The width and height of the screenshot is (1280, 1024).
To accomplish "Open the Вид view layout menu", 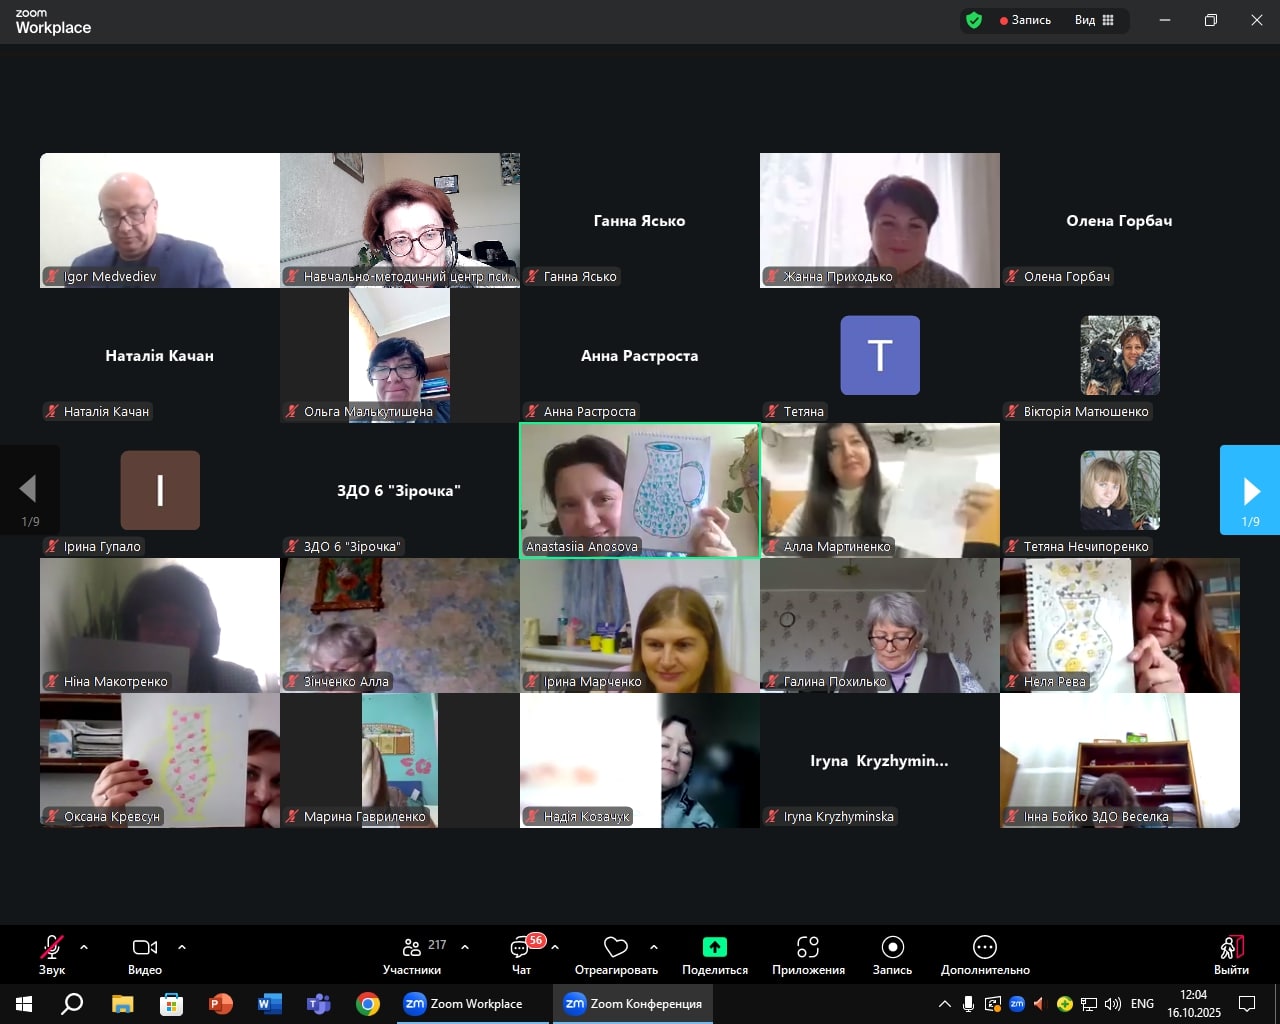I will pyautogui.click(x=1094, y=20).
